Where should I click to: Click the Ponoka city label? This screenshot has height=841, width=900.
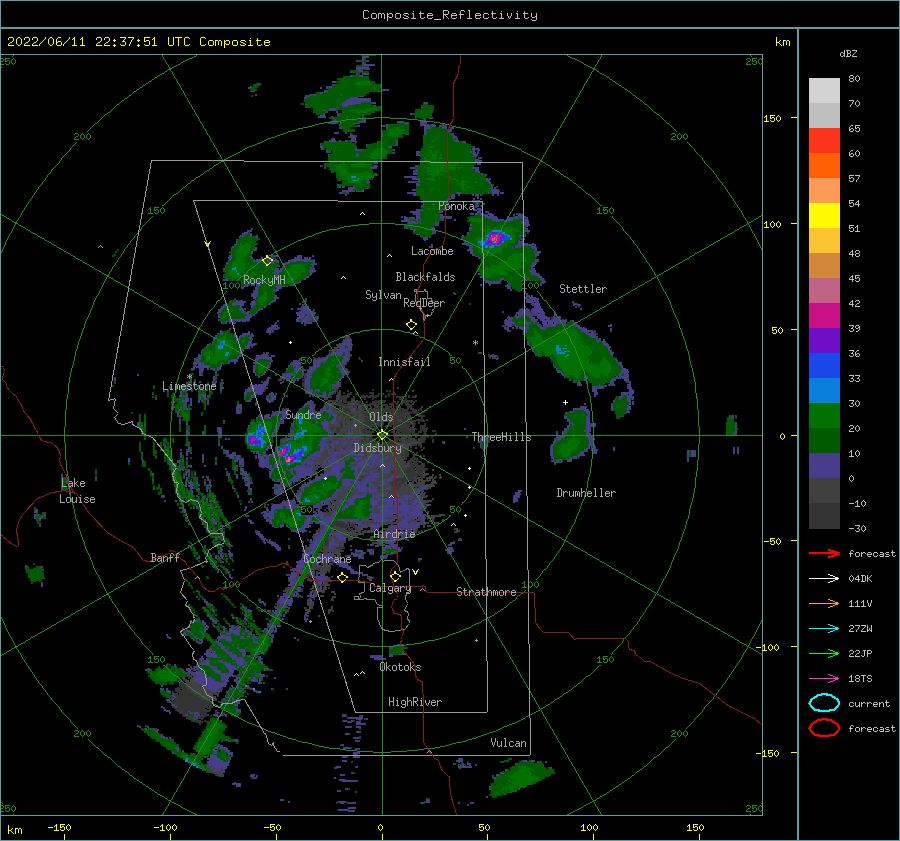click(x=457, y=206)
